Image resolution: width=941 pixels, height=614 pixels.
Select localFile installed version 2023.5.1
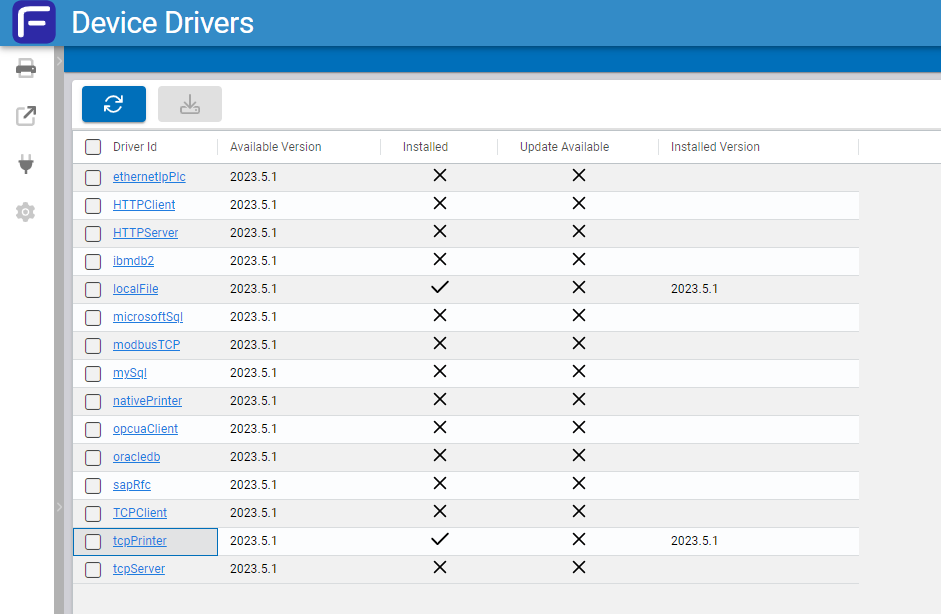point(694,289)
